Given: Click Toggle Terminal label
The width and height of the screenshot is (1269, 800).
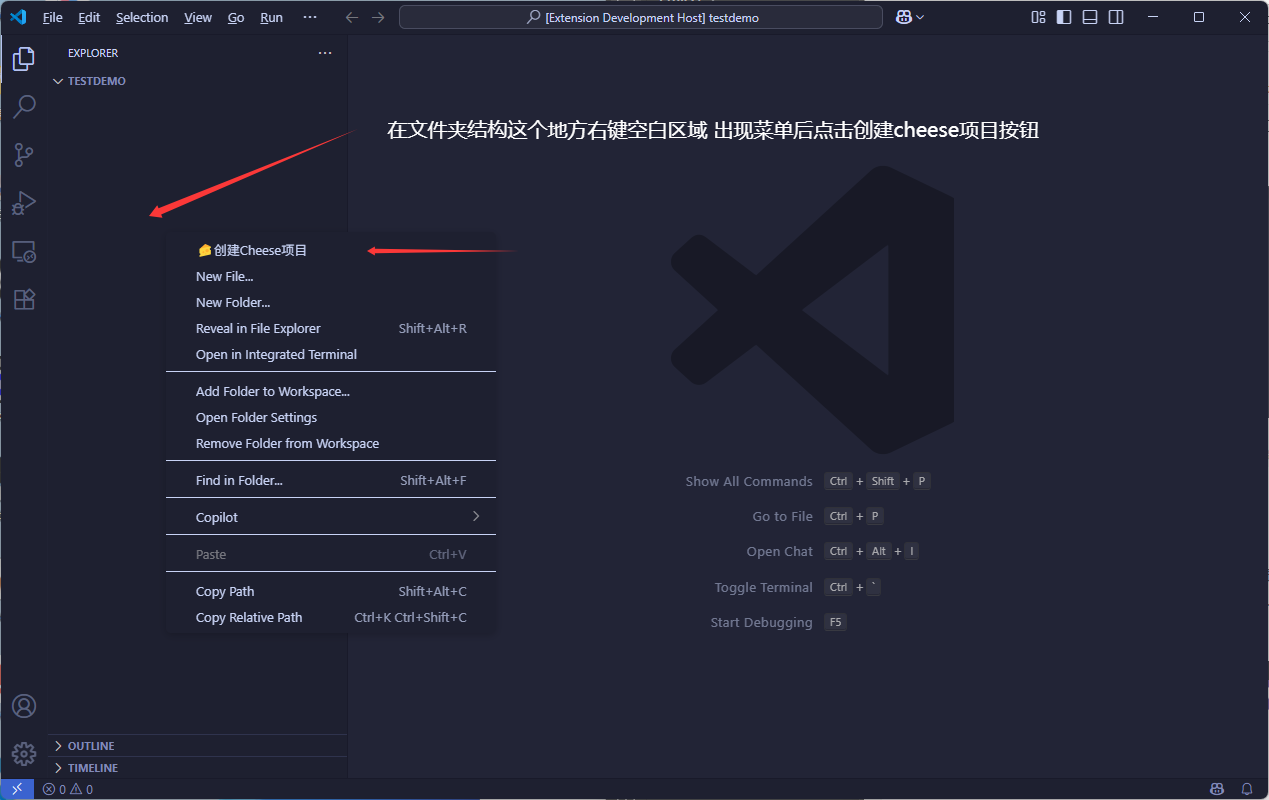Looking at the screenshot, I should (764, 587).
